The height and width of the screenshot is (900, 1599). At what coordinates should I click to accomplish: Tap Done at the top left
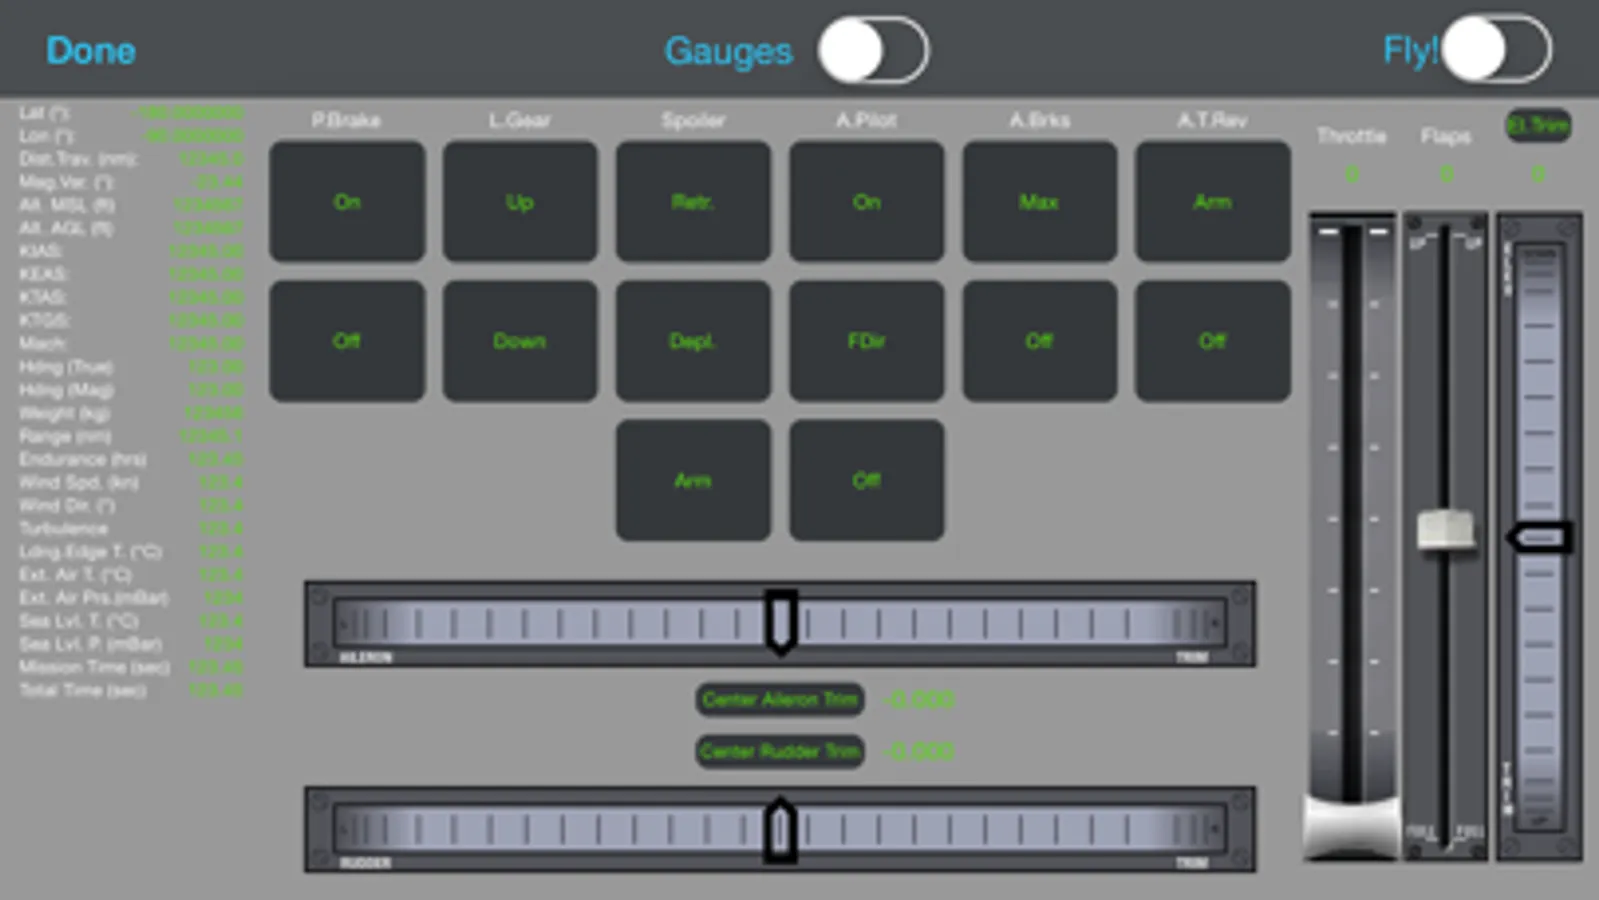(90, 51)
